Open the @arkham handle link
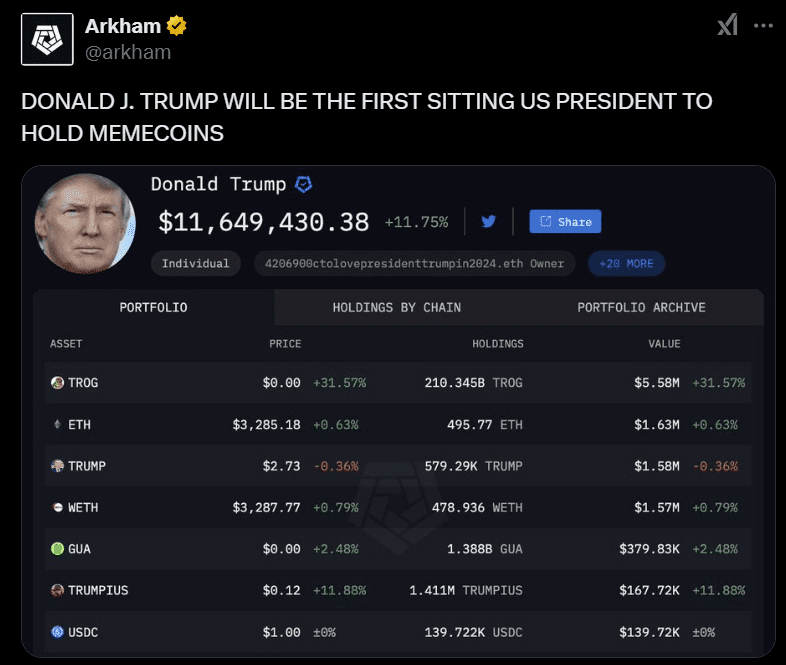Screen dimensions: 786x665 [x=128, y=52]
